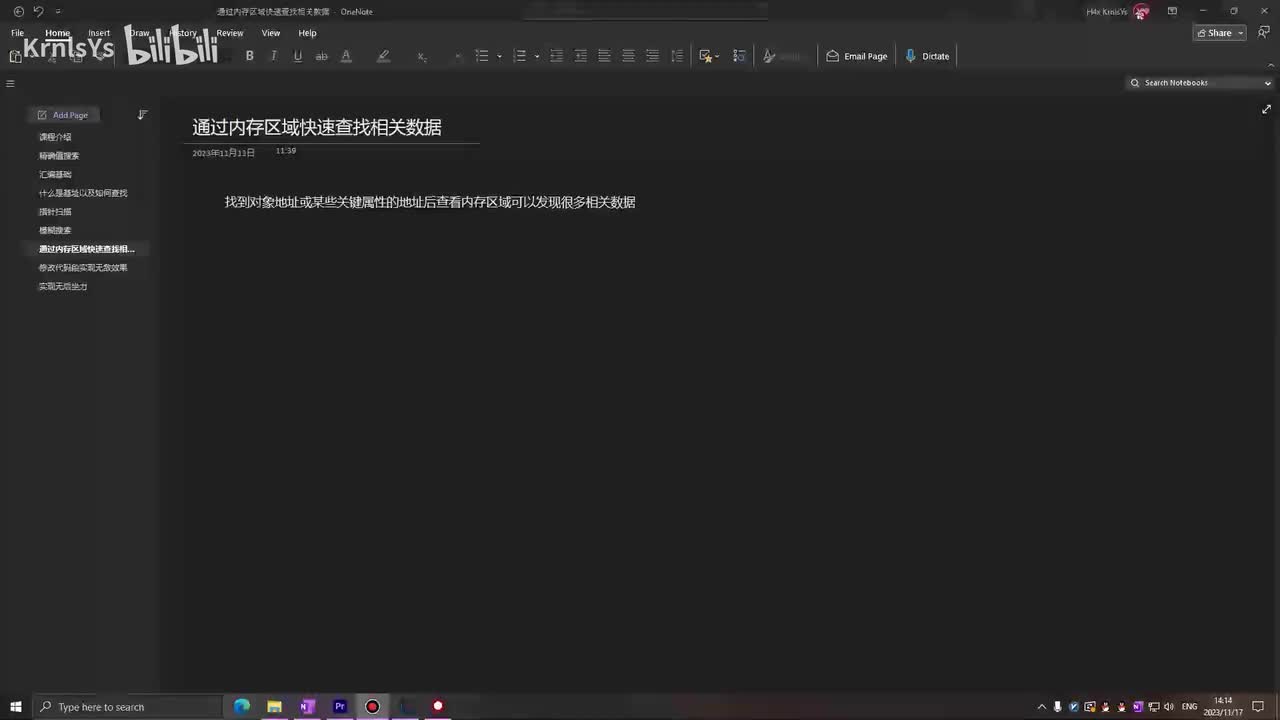Decrease indent of paragraph
This screenshot has height=720, width=1280.
pos(557,56)
